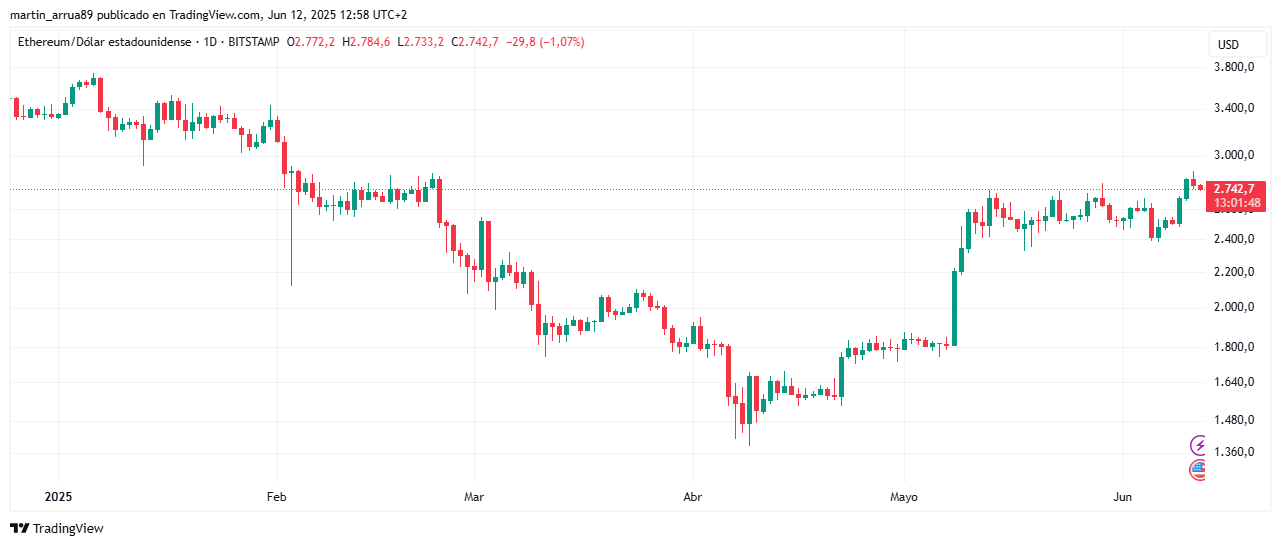1281x546 pixels.
Task: Click the 2.000,0 price scale label
Action: tap(1233, 307)
